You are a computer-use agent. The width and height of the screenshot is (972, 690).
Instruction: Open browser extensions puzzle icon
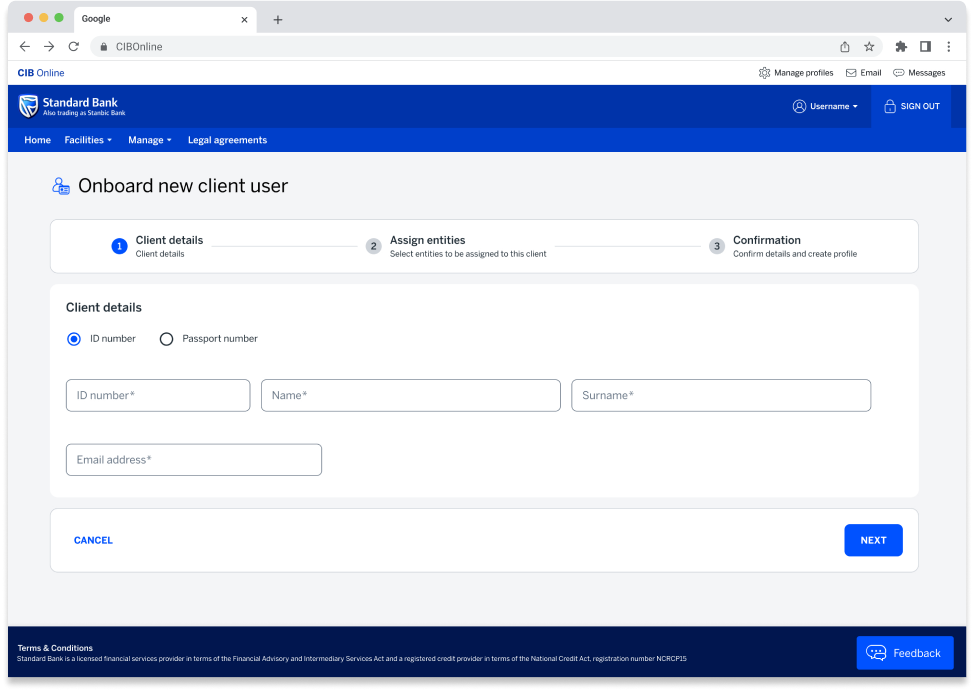coord(901,47)
